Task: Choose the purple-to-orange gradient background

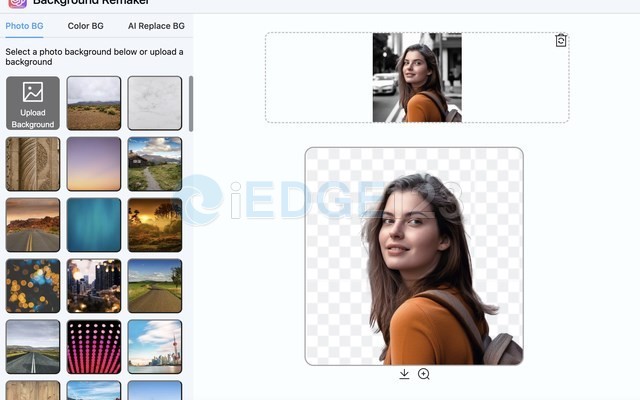Action: click(94, 164)
